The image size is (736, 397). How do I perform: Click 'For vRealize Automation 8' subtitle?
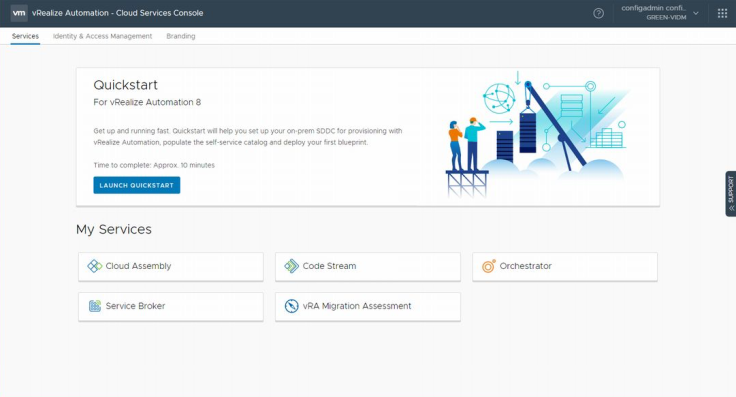click(147, 102)
